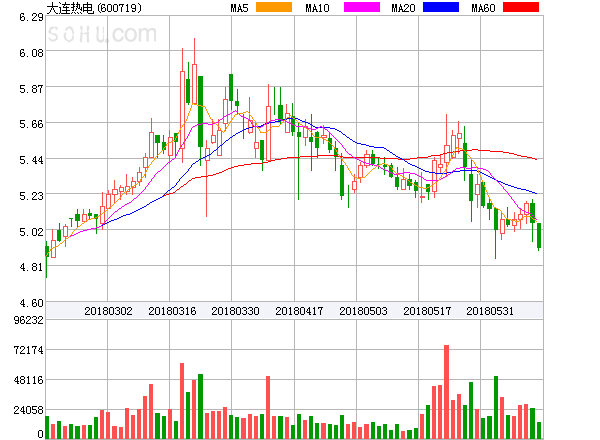Click the magenta MA10 legend swatch
Image resolution: width=600 pixels, height=440 pixels.
pyautogui.click(x=362, y=7)
